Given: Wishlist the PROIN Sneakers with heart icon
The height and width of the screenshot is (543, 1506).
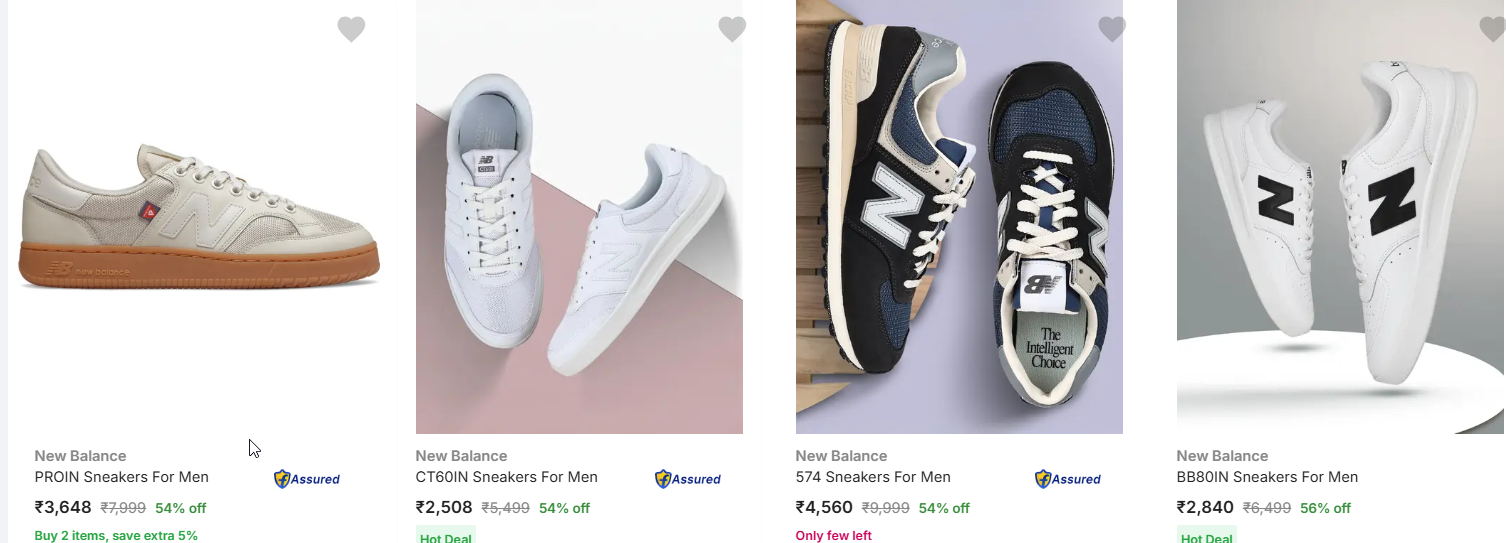Looking at the screenshot, I should coord(351,29).
